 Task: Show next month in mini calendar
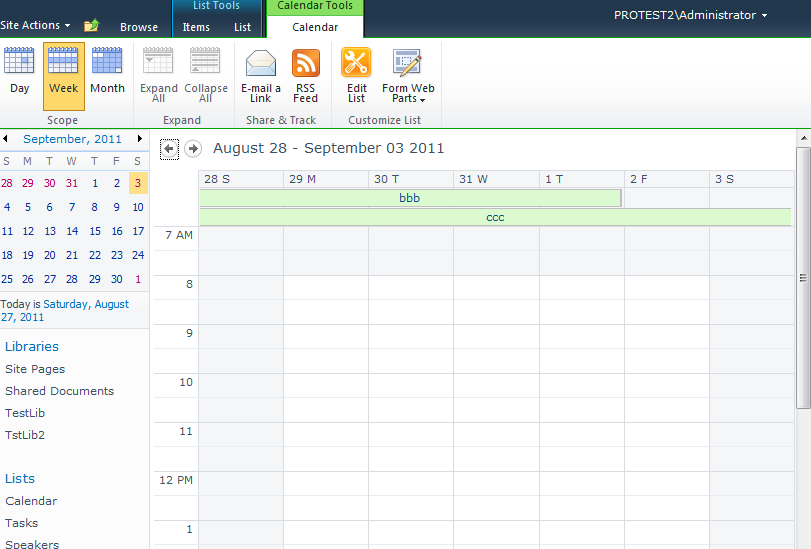click(x=140, y=139)
